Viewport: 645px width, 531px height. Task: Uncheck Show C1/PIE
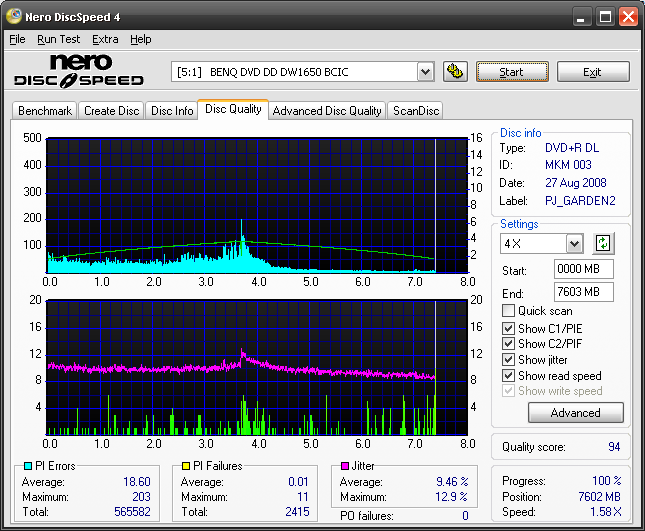coord(508,328)
